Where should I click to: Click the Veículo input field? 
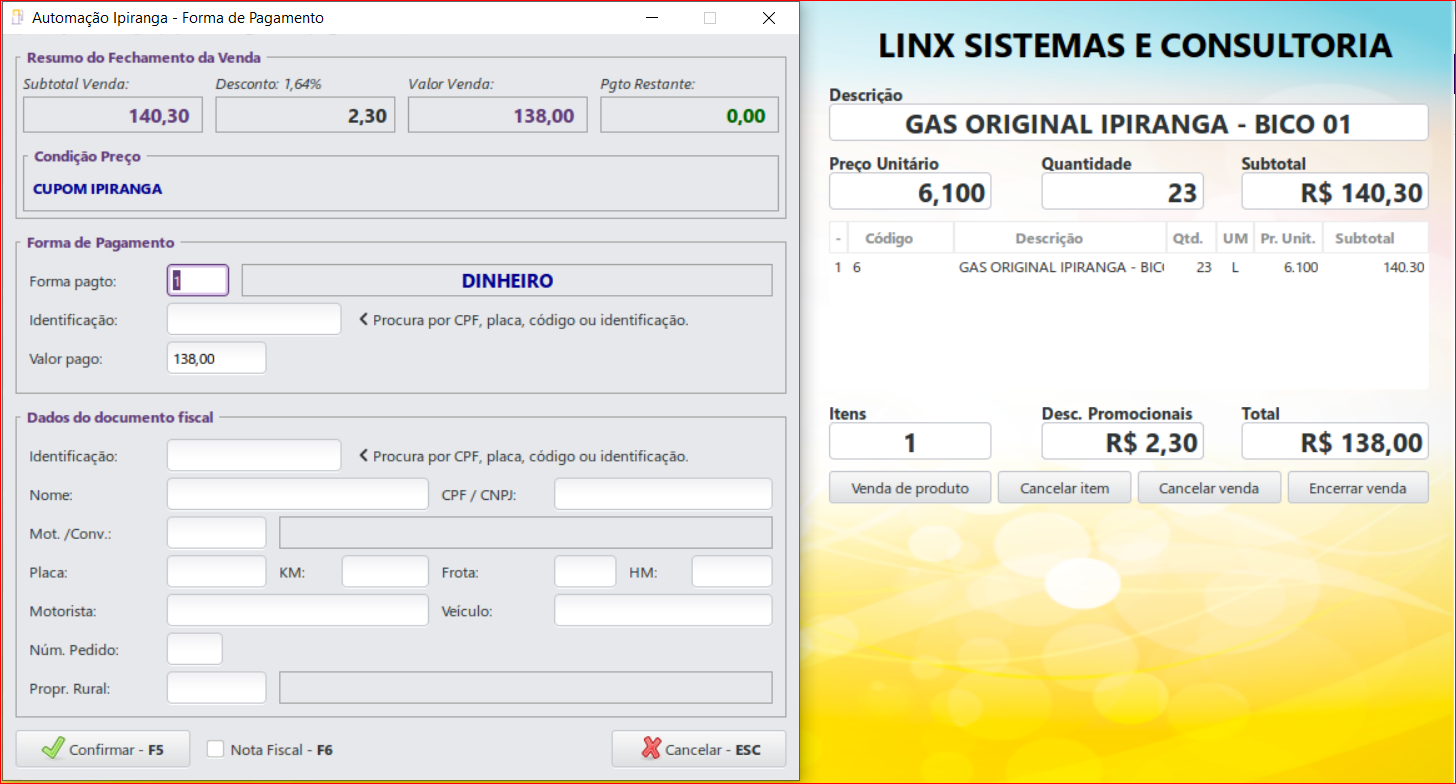click(x=663, y=610)
